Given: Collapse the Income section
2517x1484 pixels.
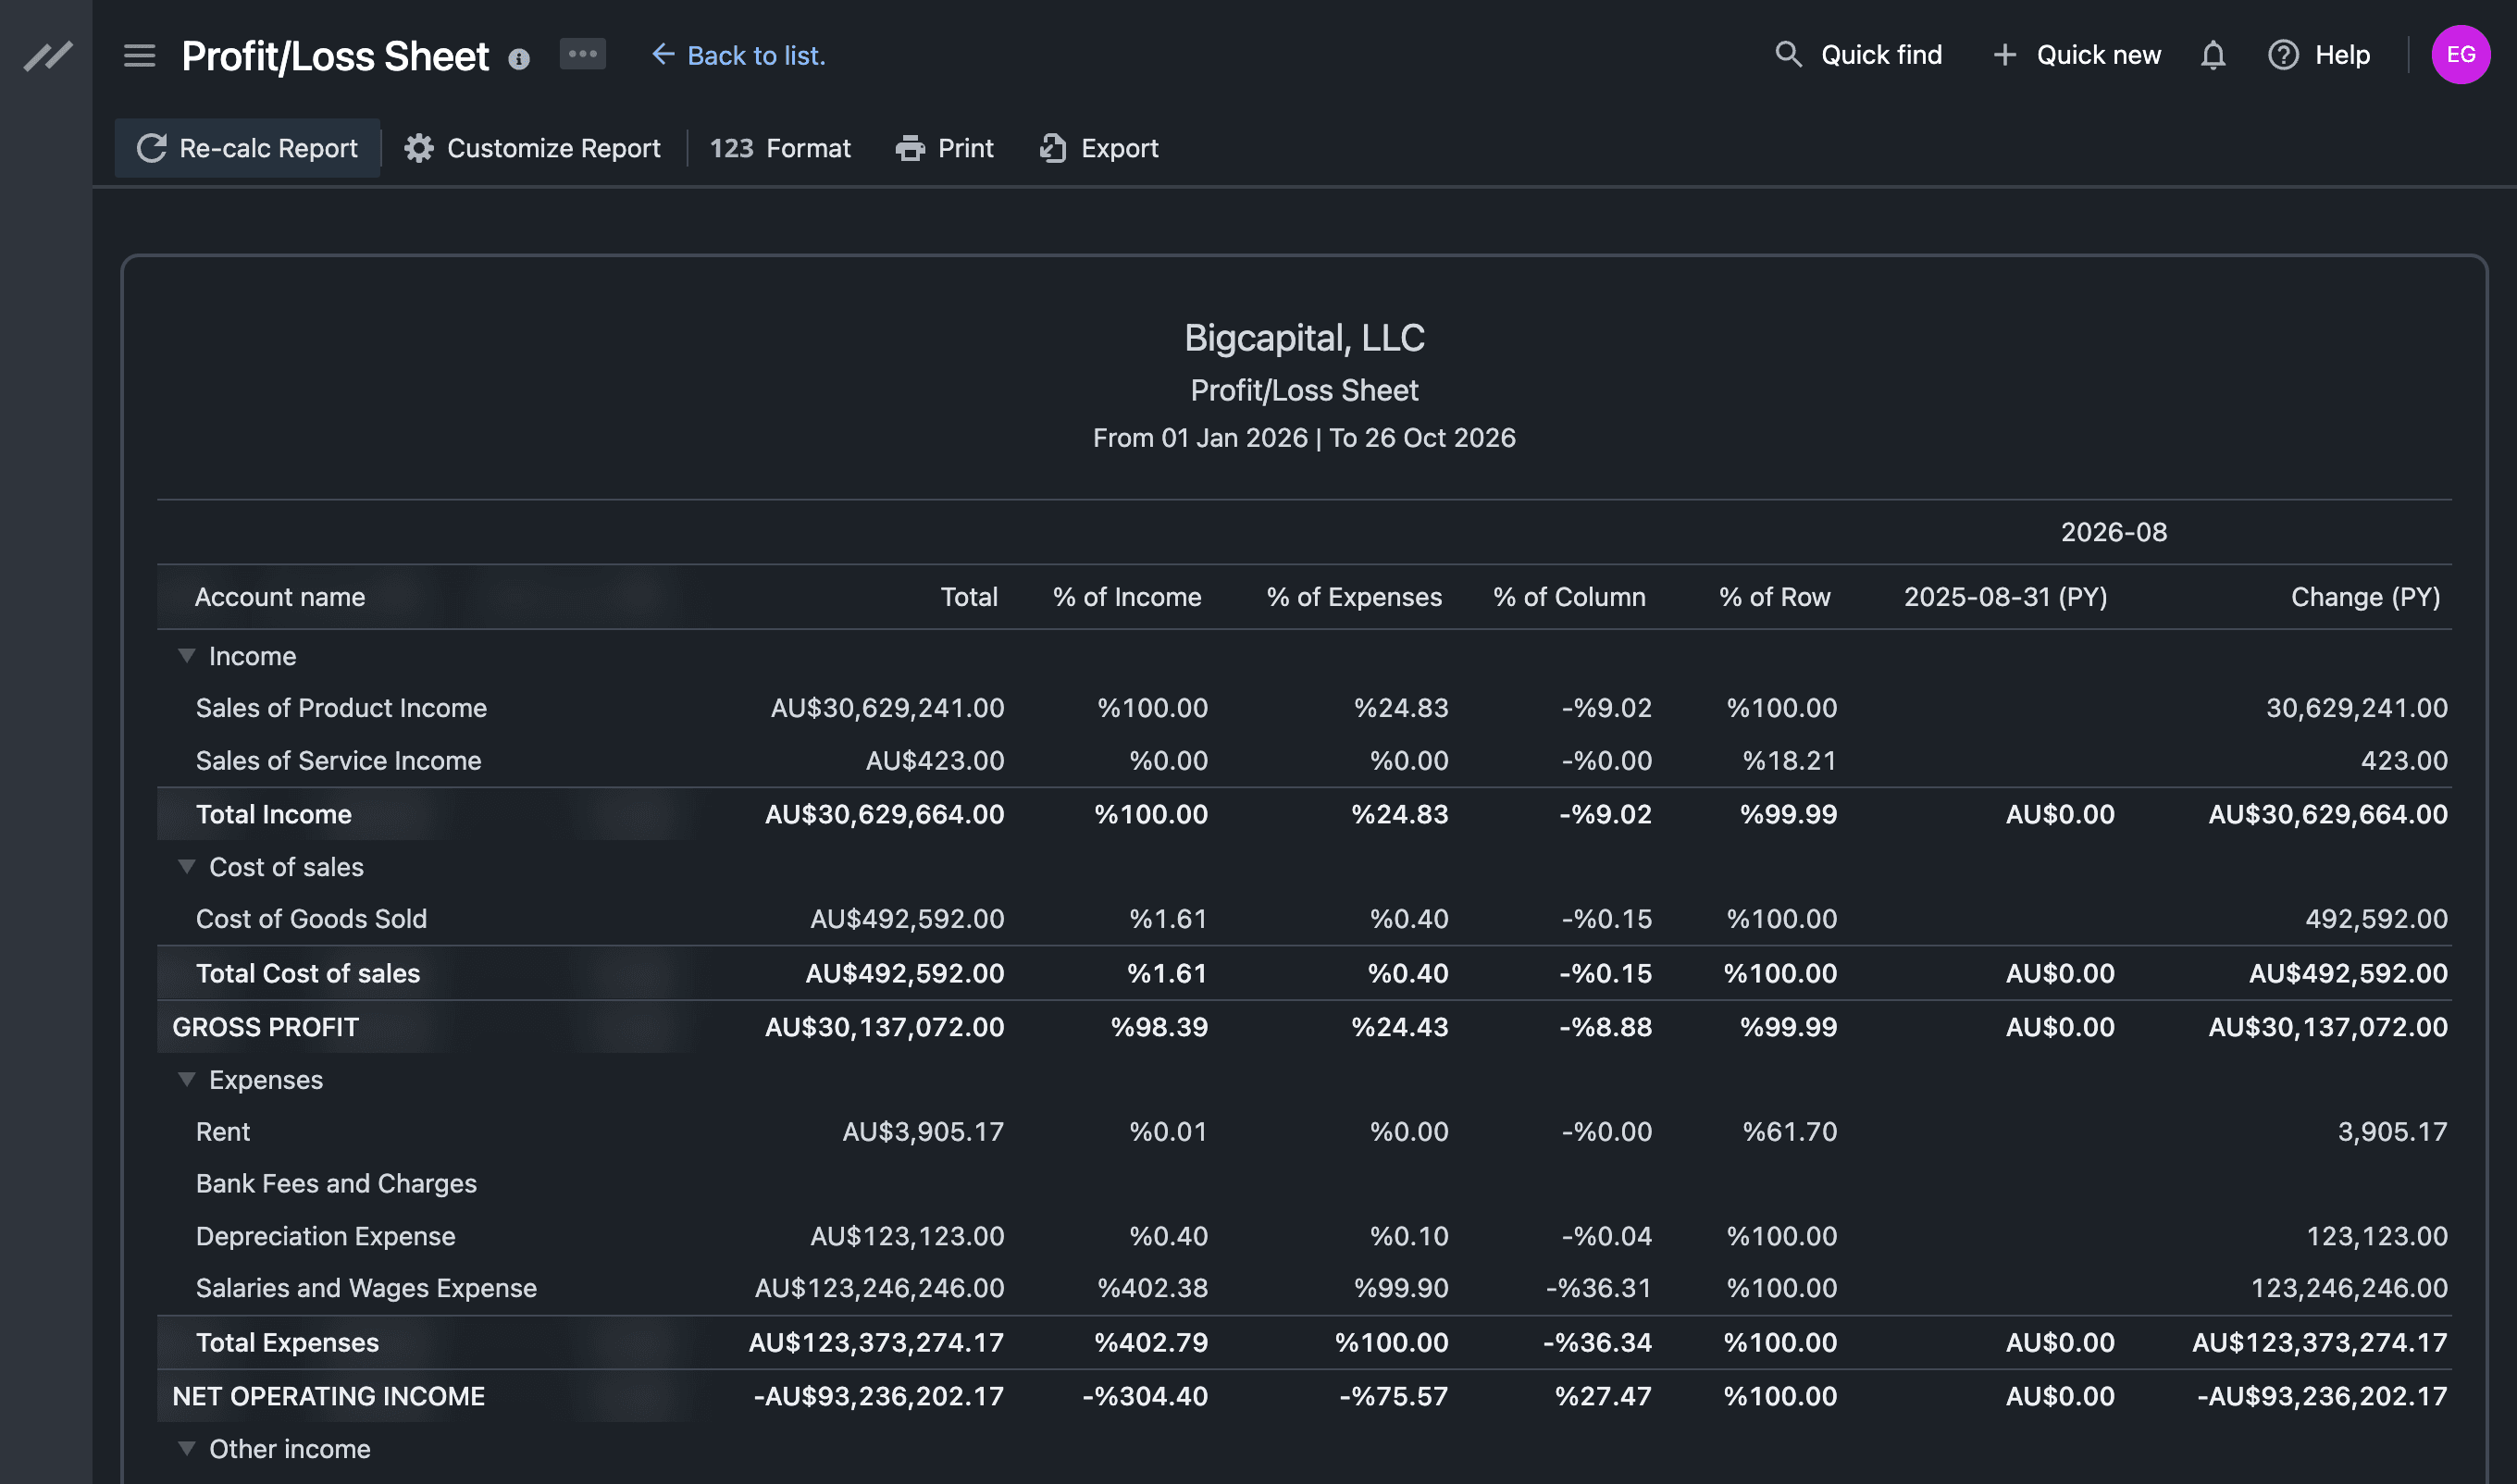Looking at the screenshot, I should pyautogui.click(x=186, y=656).
